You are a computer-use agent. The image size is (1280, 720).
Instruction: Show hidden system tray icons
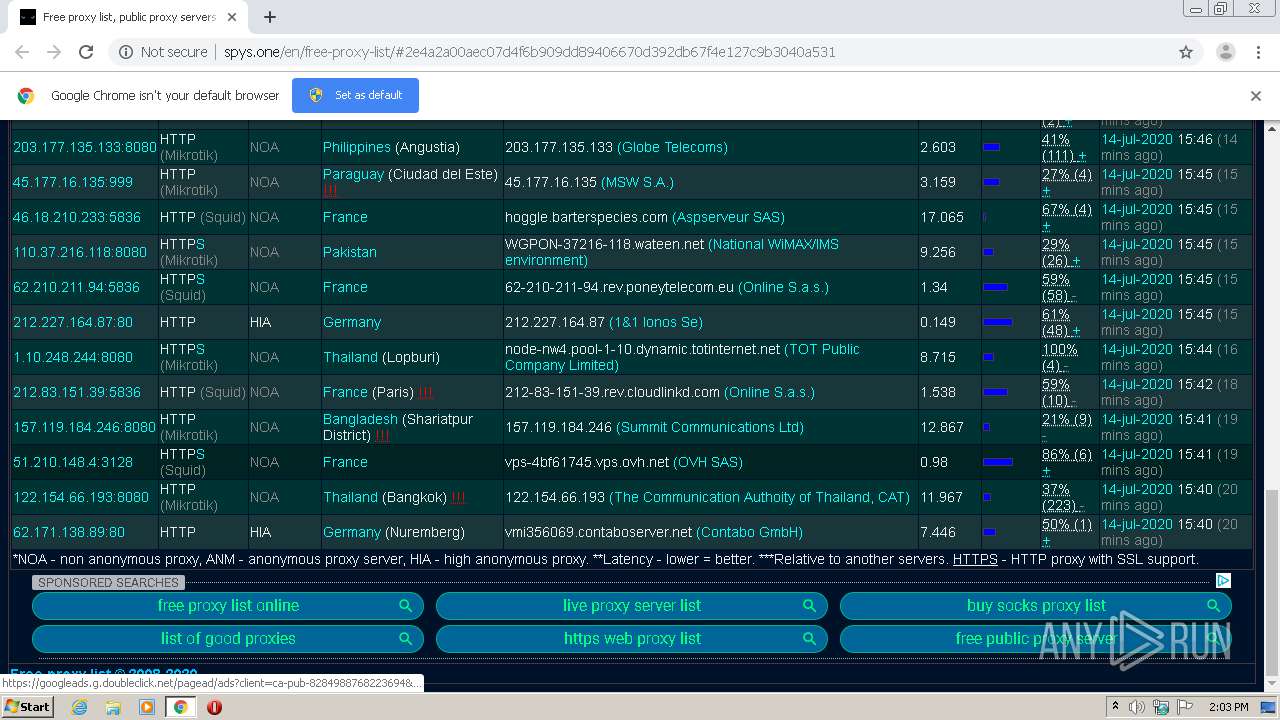1115,707
